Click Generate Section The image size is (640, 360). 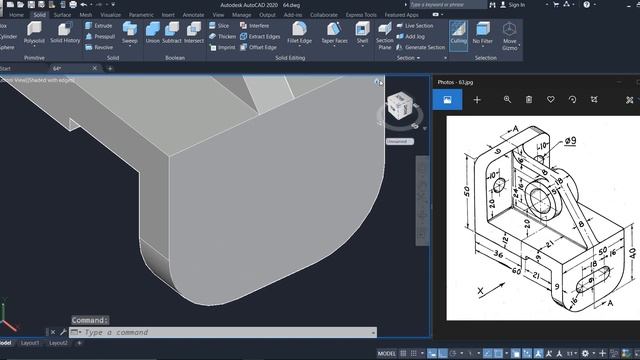(421, 47)
